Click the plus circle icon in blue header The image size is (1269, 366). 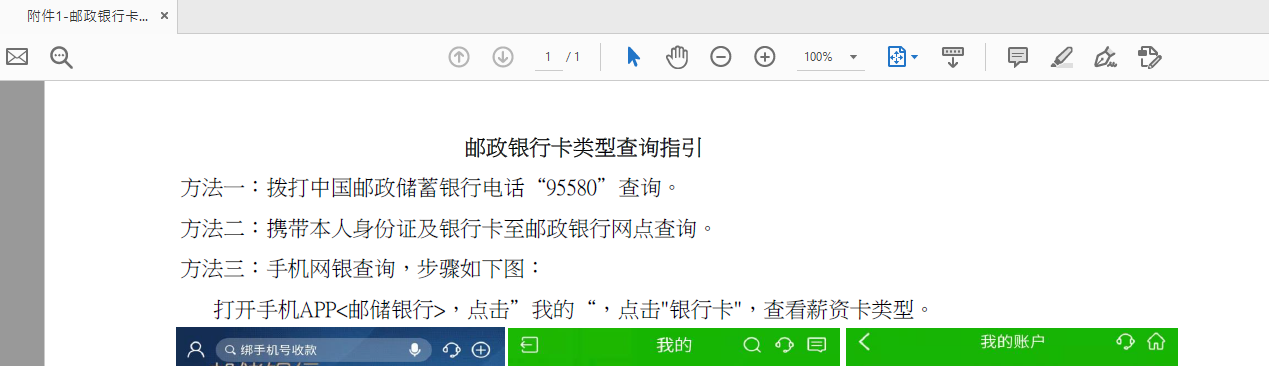[481, 349]
